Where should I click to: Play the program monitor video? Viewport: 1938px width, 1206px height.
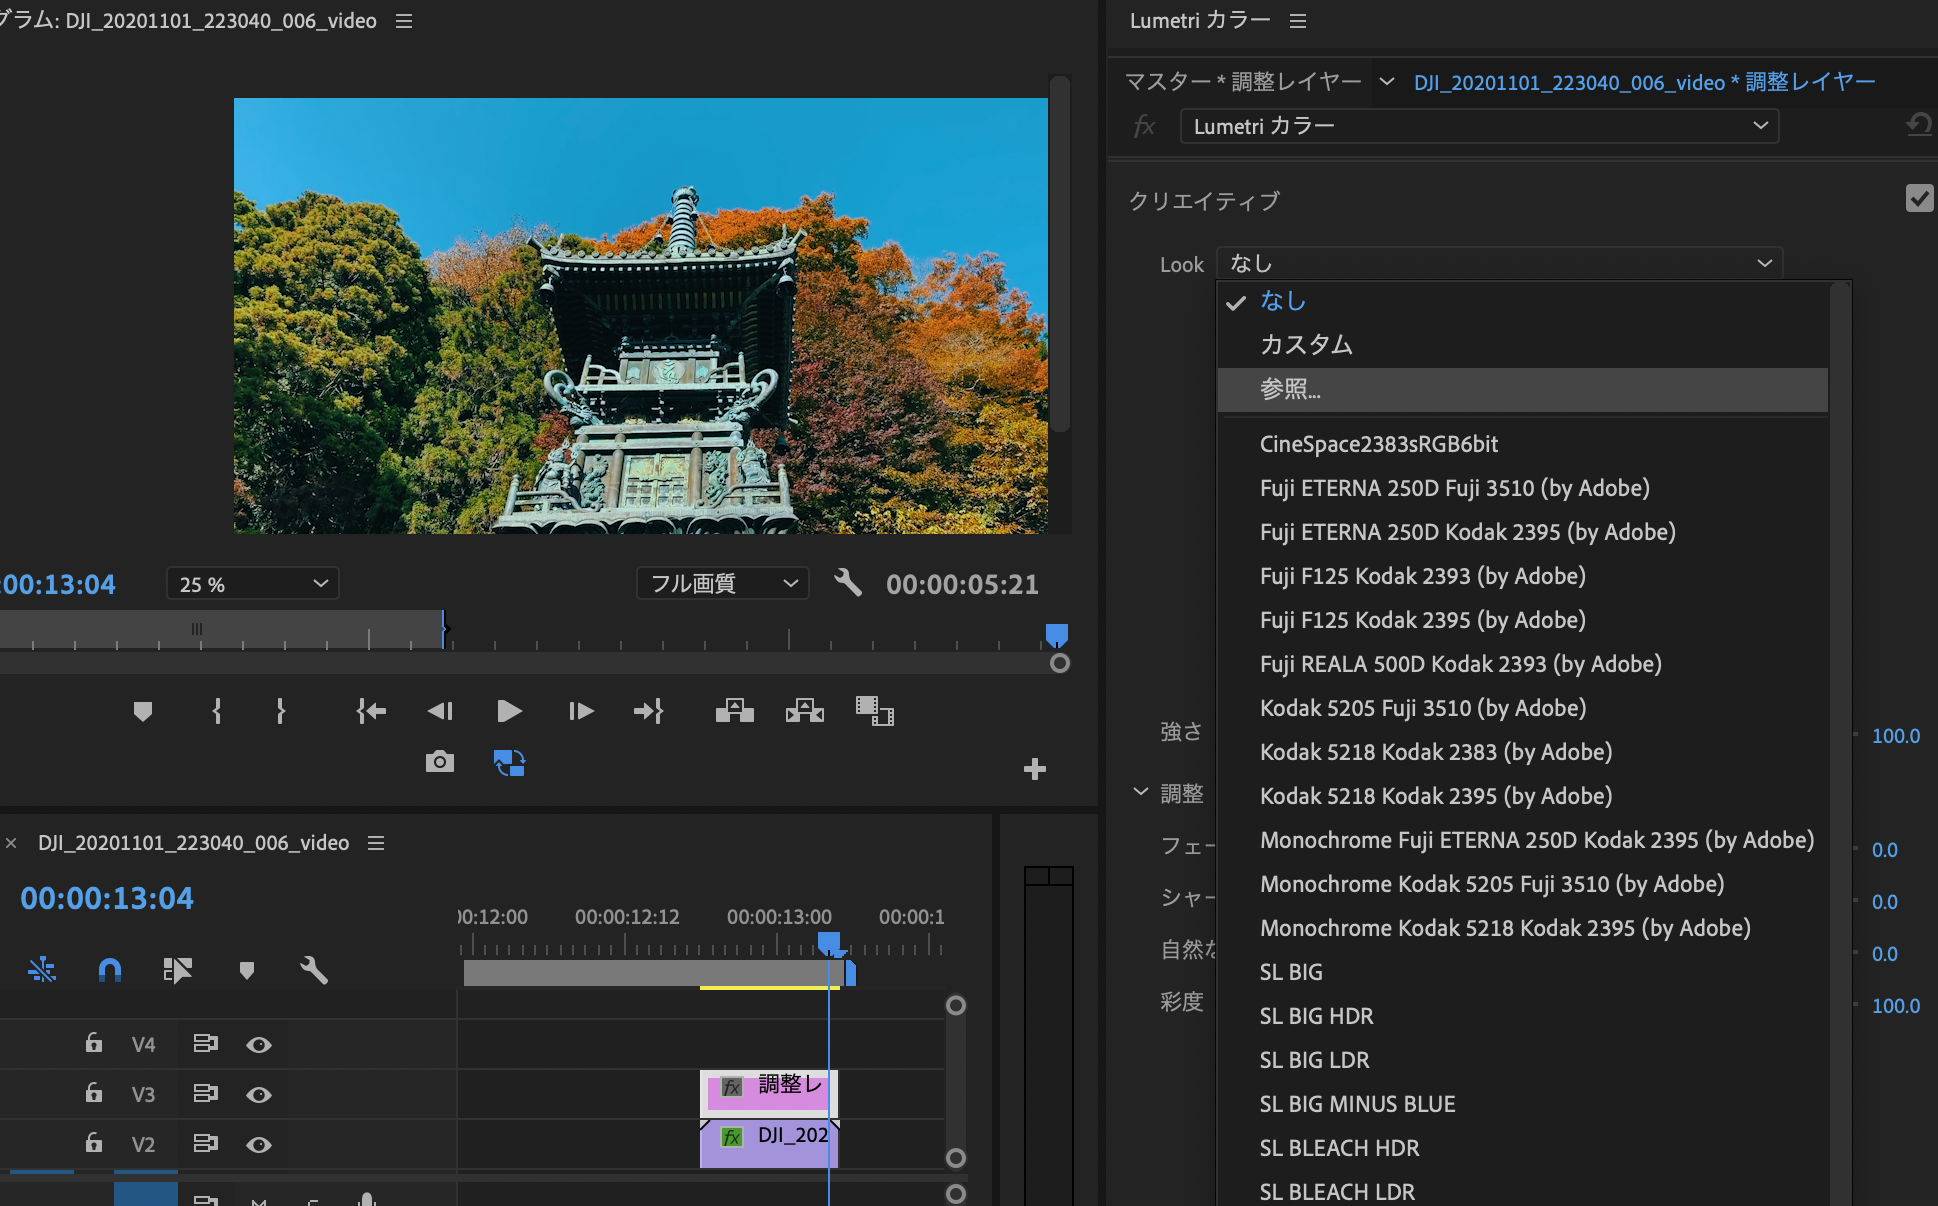[509, 711]
